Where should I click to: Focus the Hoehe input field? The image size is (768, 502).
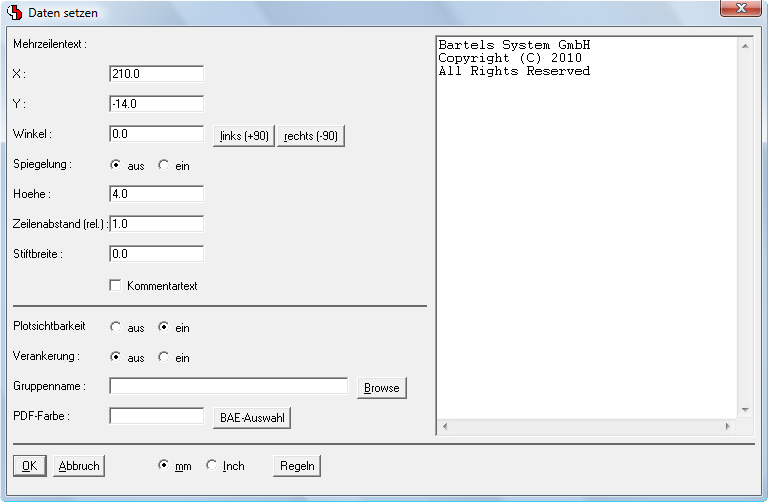pos(156,194)
